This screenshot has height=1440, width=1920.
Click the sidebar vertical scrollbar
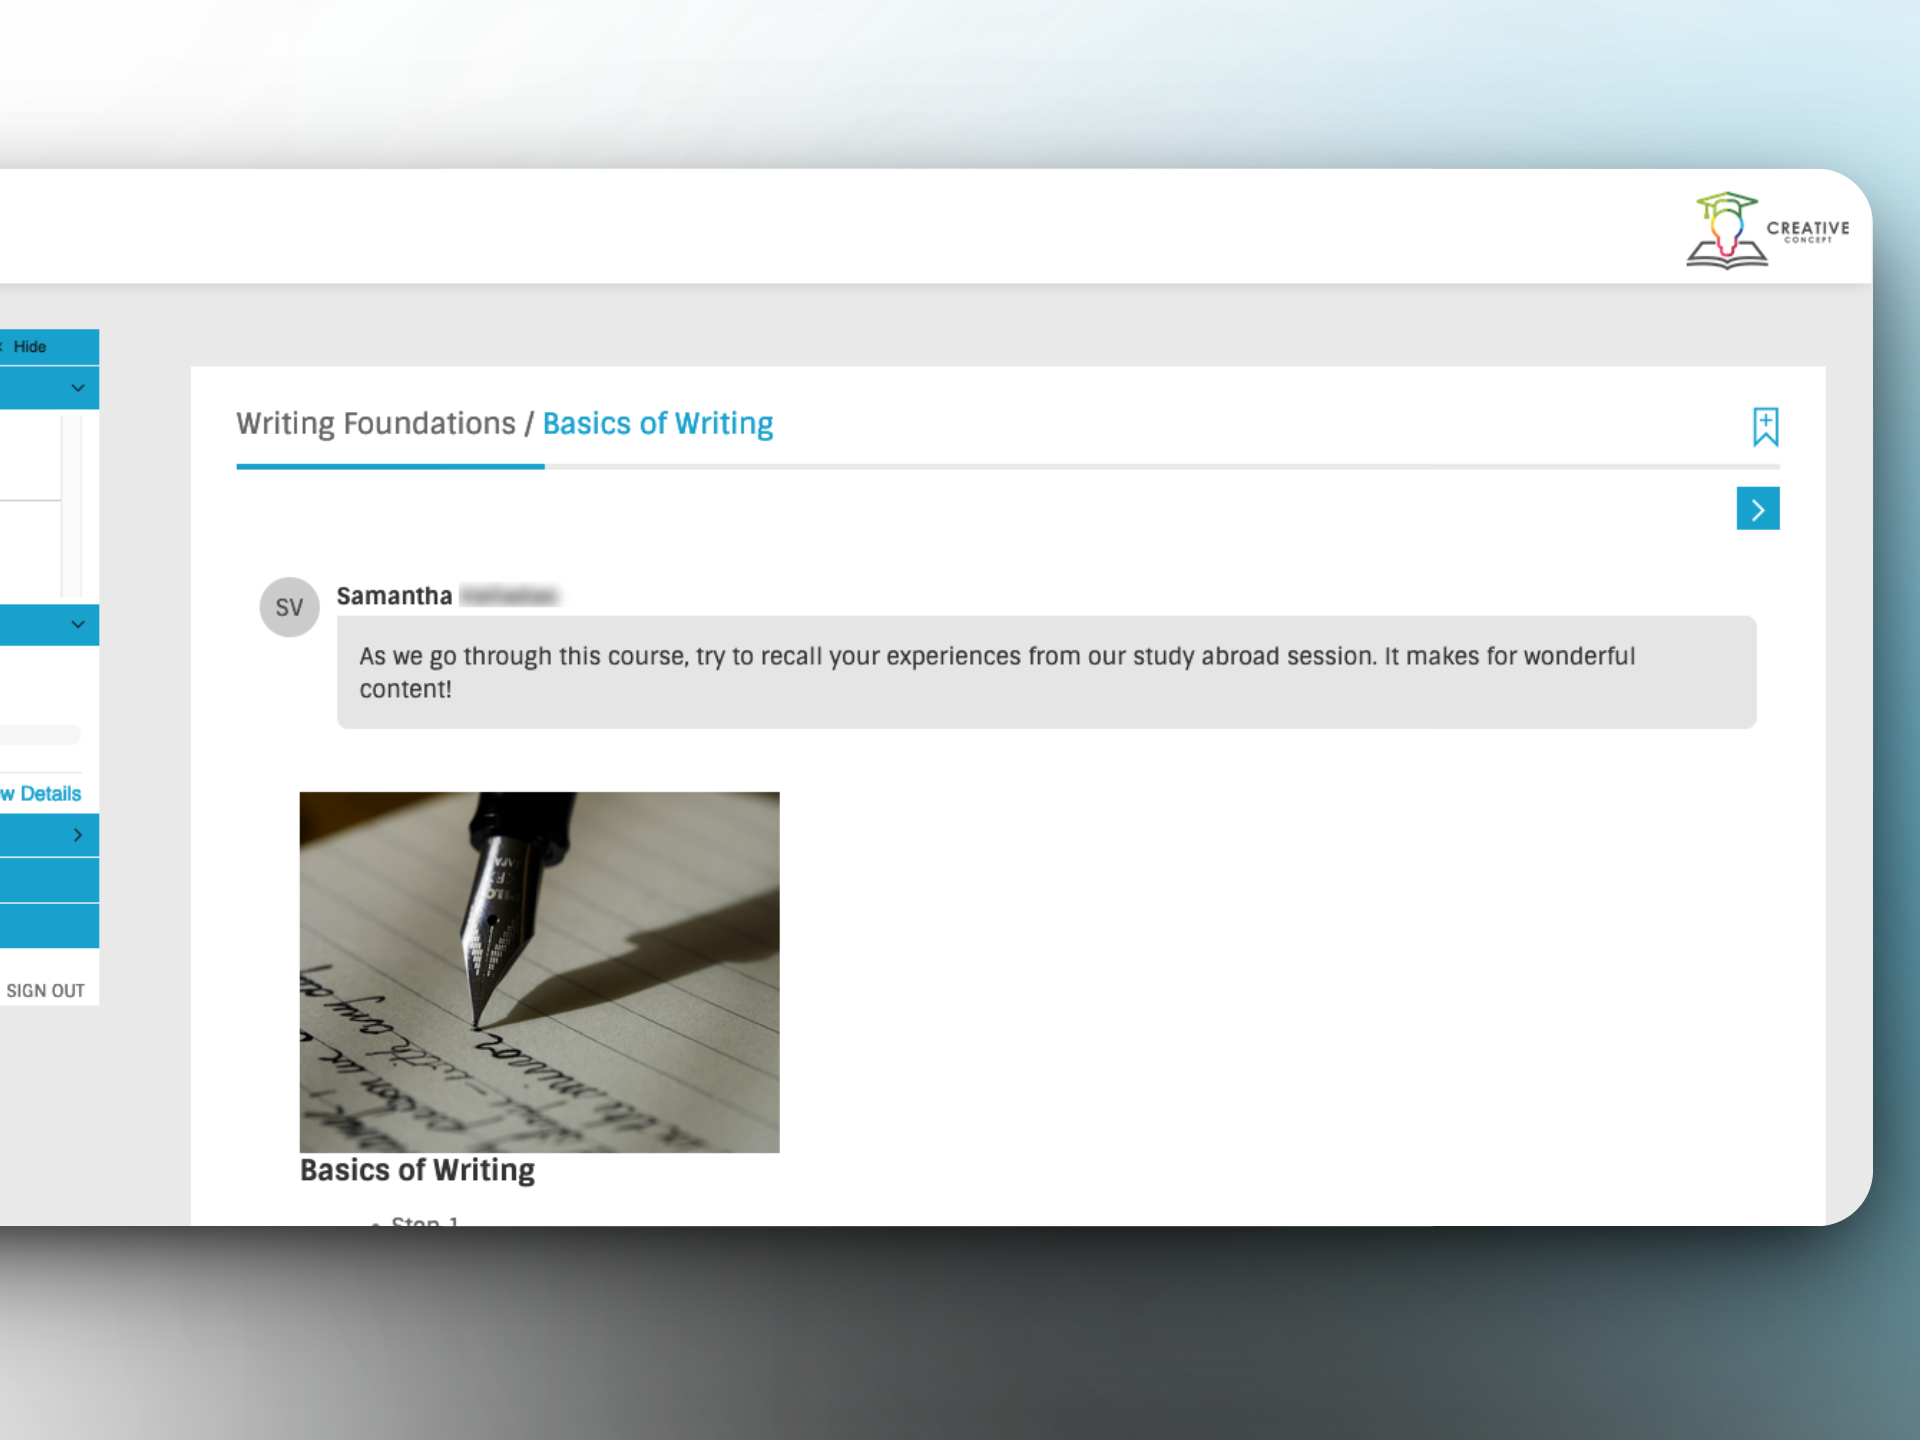[71, 505]
